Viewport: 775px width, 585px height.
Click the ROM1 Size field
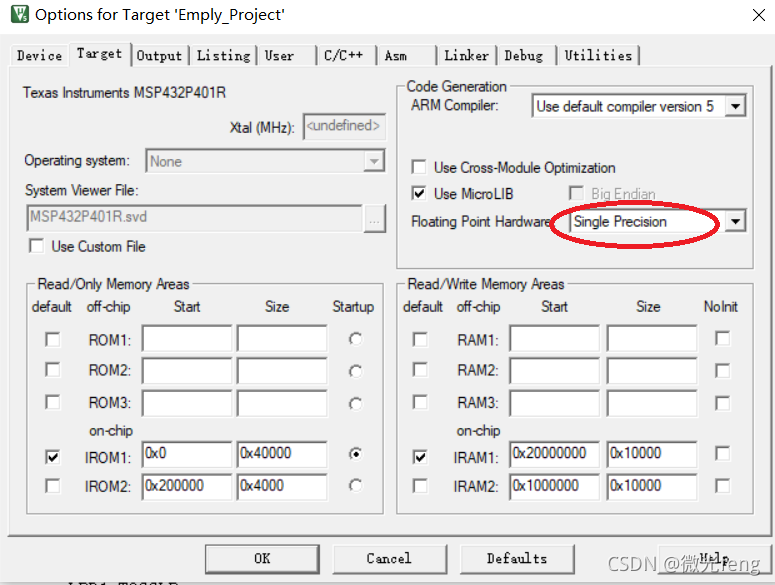(282, 338)
